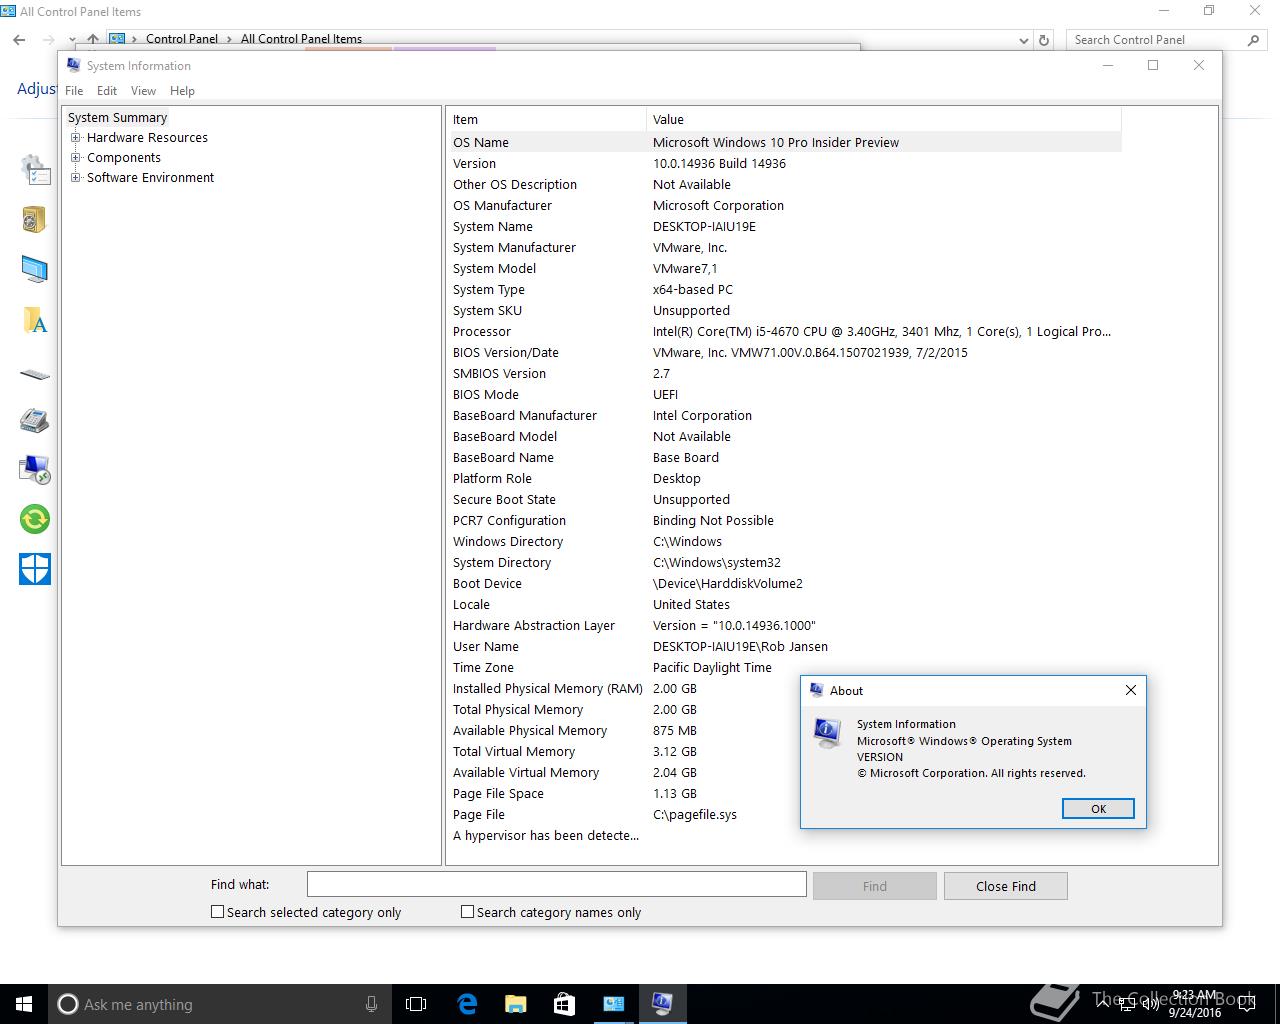This screenshot has width=1280, height=1024.
Task: Switch to Control Panel taskbar button
Action: [x=613, y=1004]
